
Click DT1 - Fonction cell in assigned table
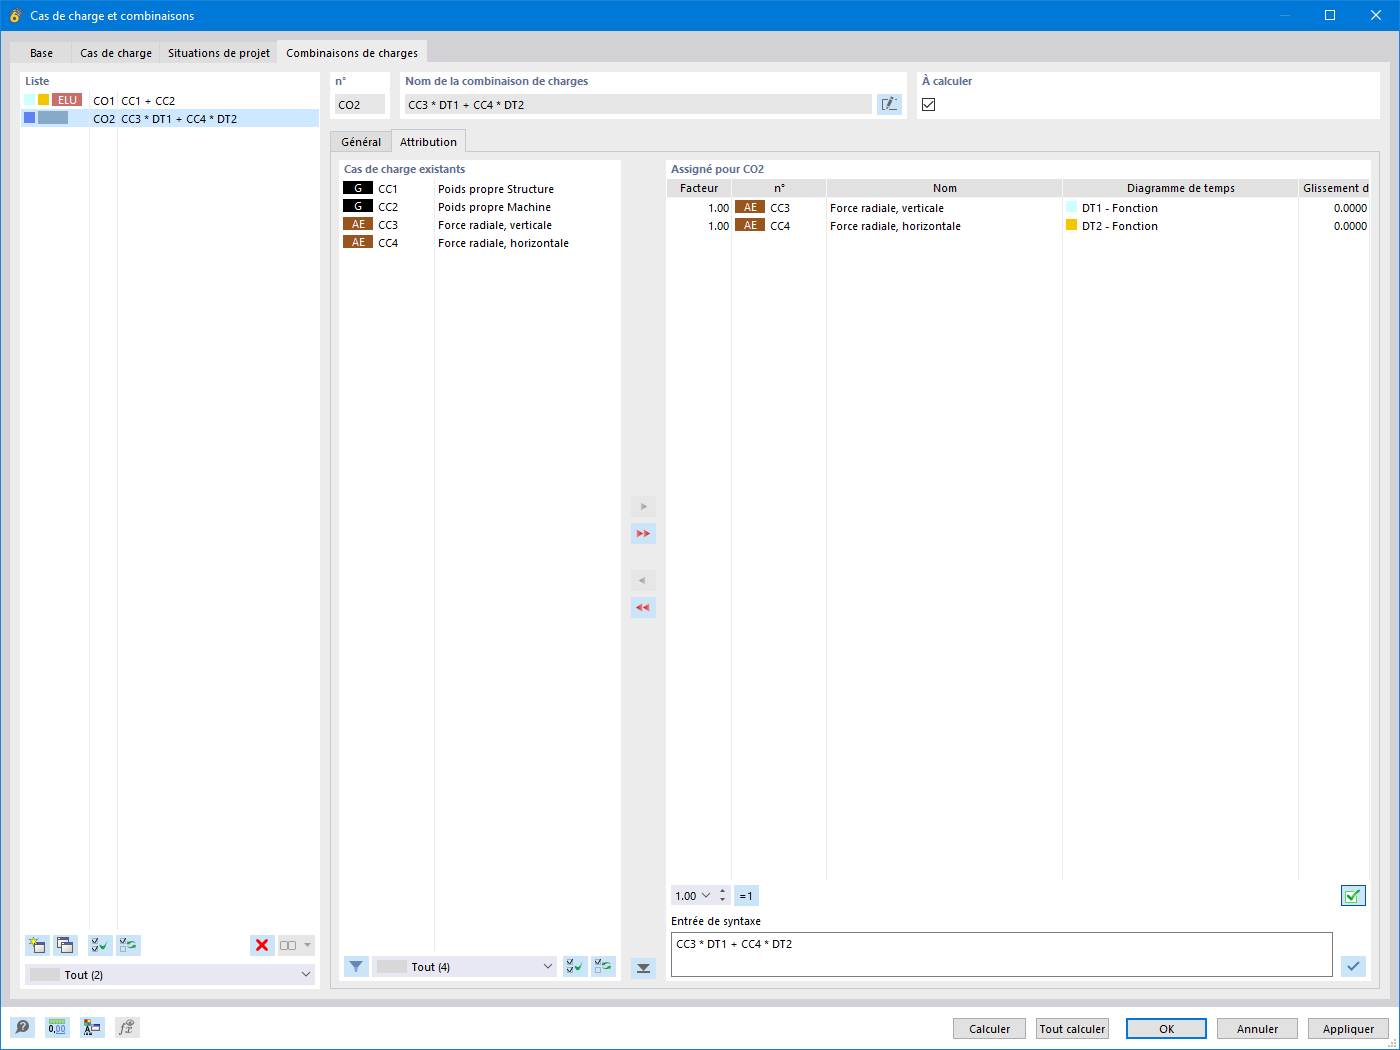(1180, 208)
